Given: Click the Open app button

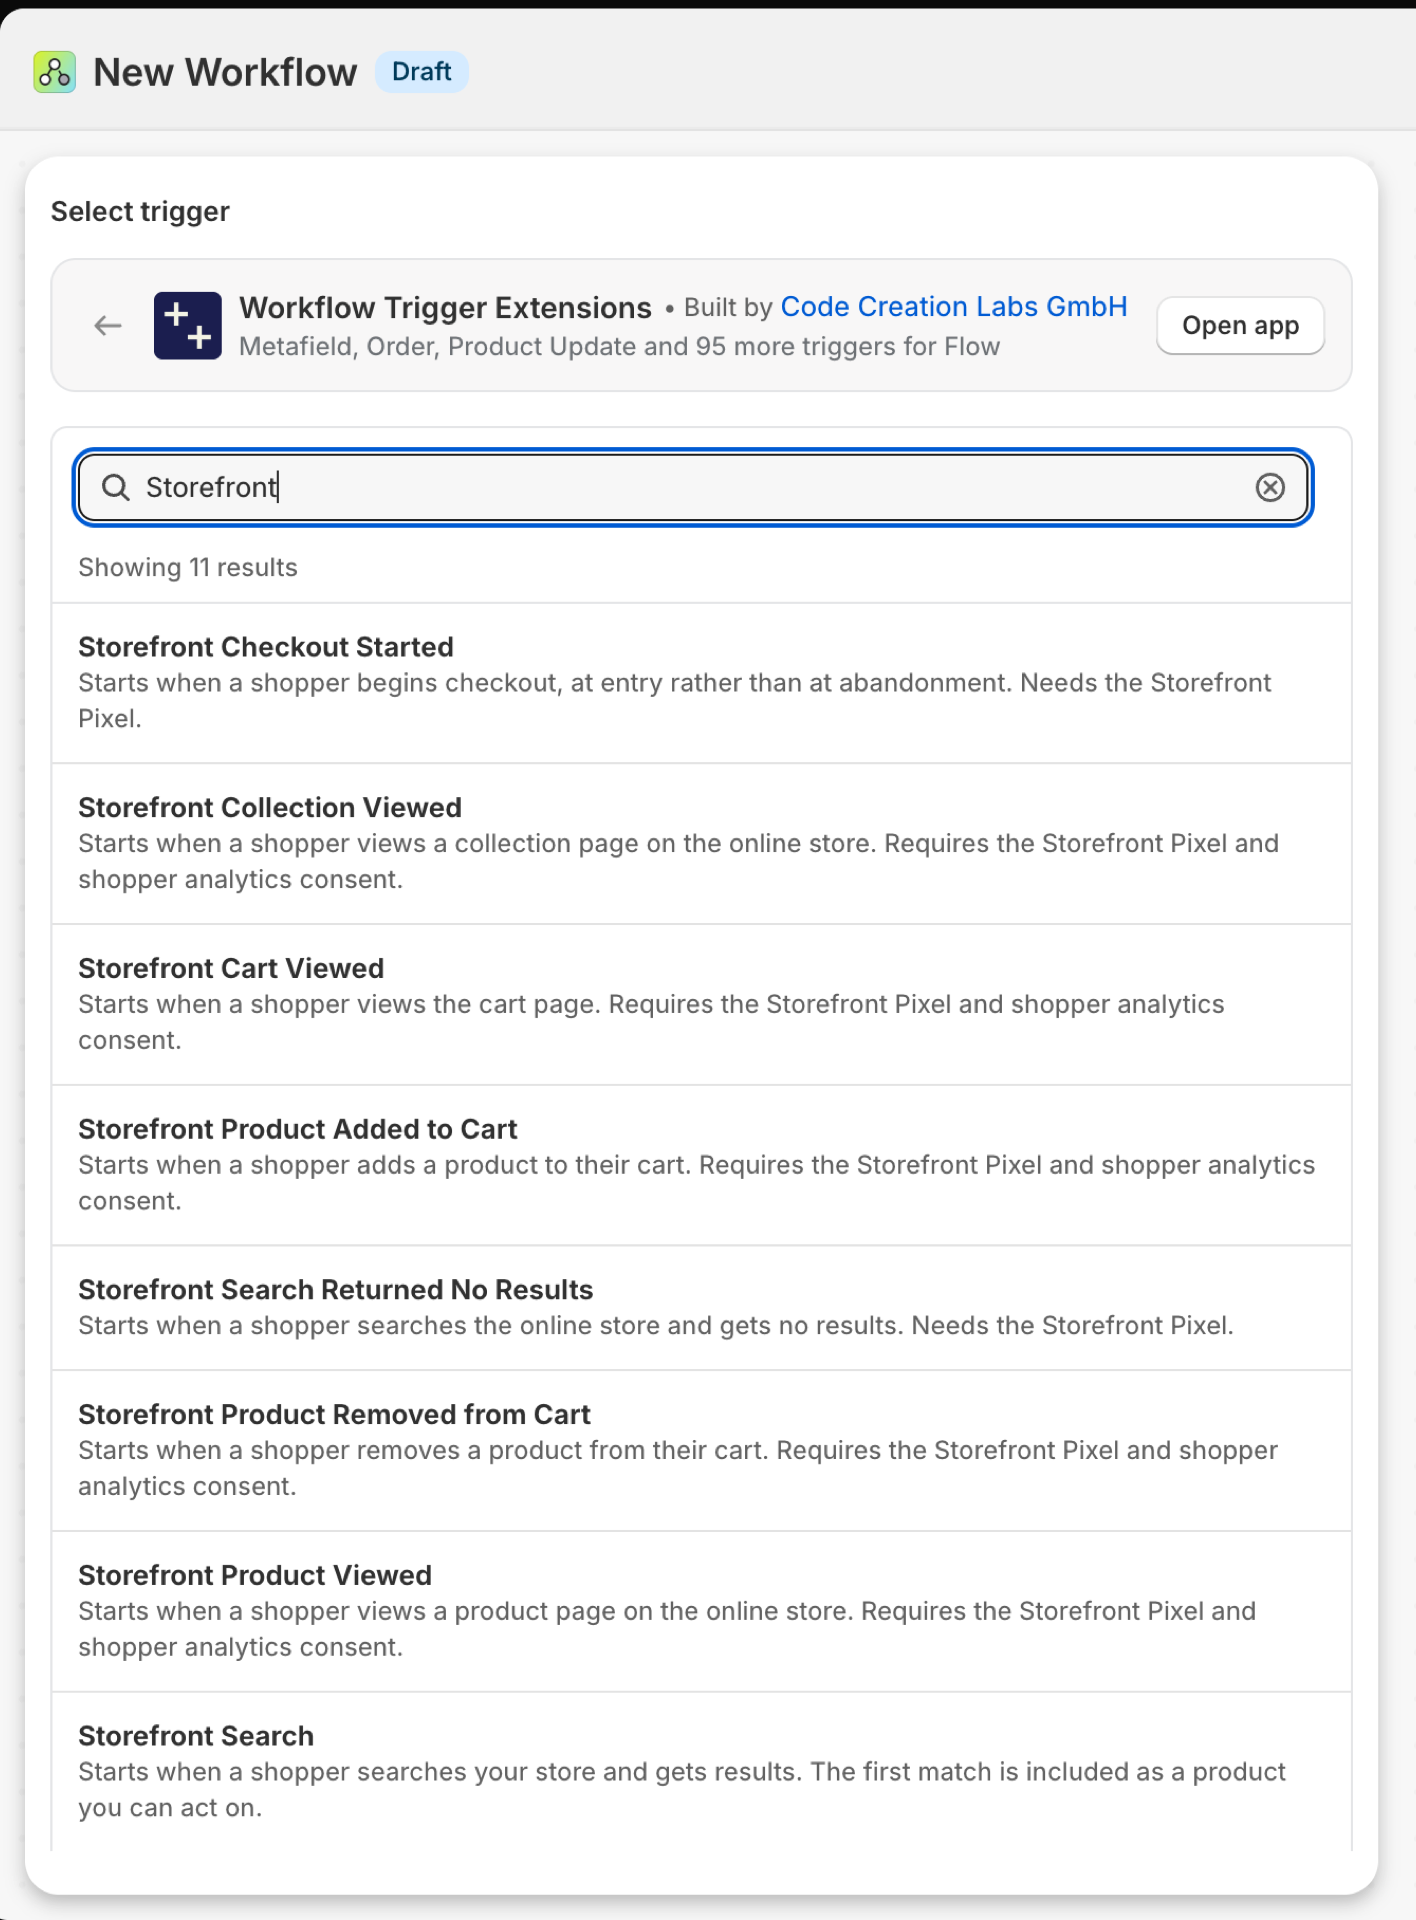Looking at the screenshot, I should (1240, 325).
